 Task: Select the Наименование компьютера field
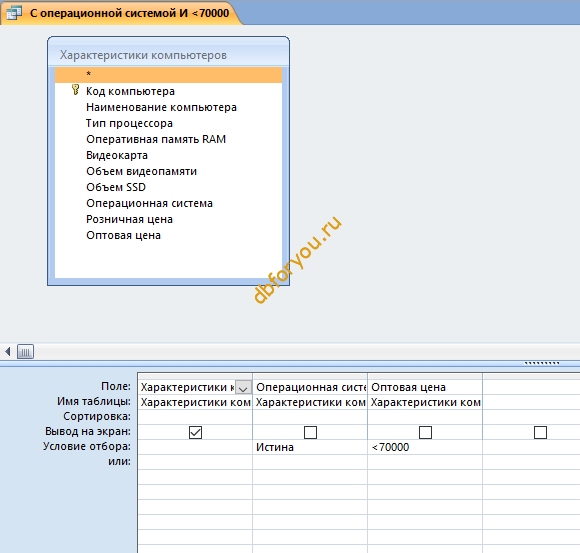pos(161,107)
